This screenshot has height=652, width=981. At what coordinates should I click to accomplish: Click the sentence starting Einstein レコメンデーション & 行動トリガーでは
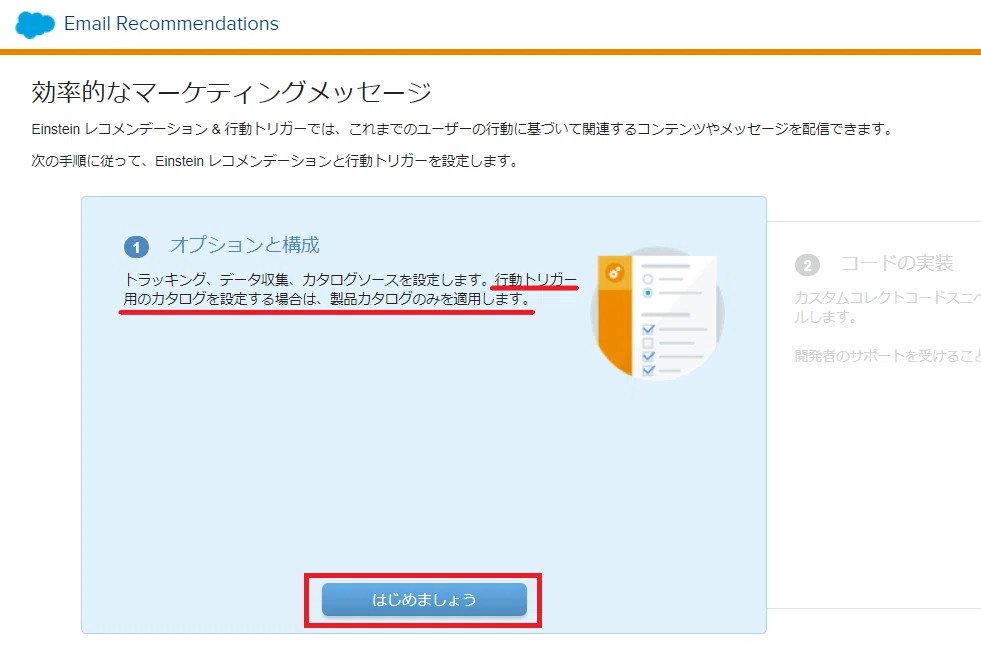pos(462,129)
